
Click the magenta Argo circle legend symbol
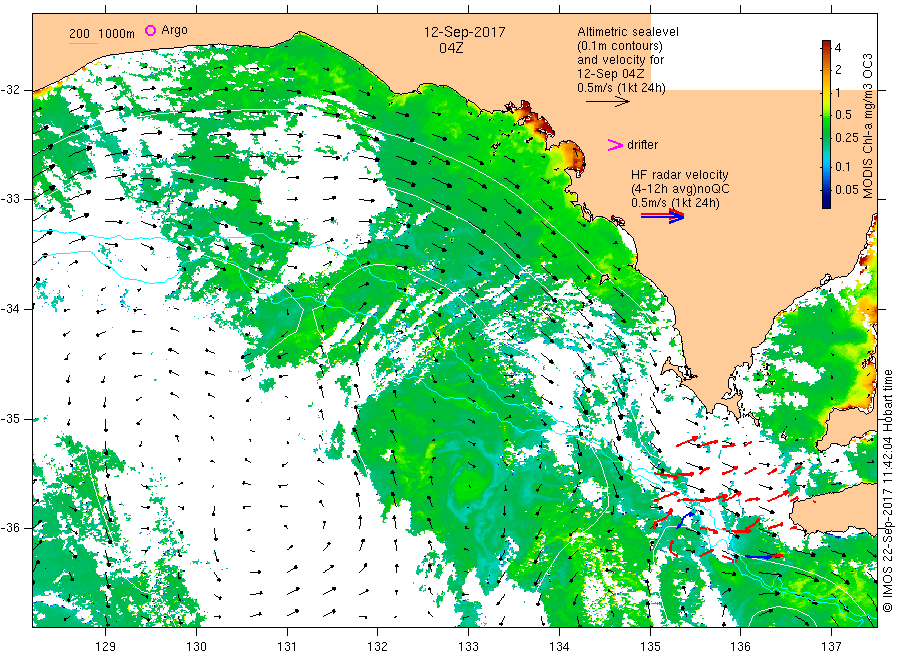[150, 30]
